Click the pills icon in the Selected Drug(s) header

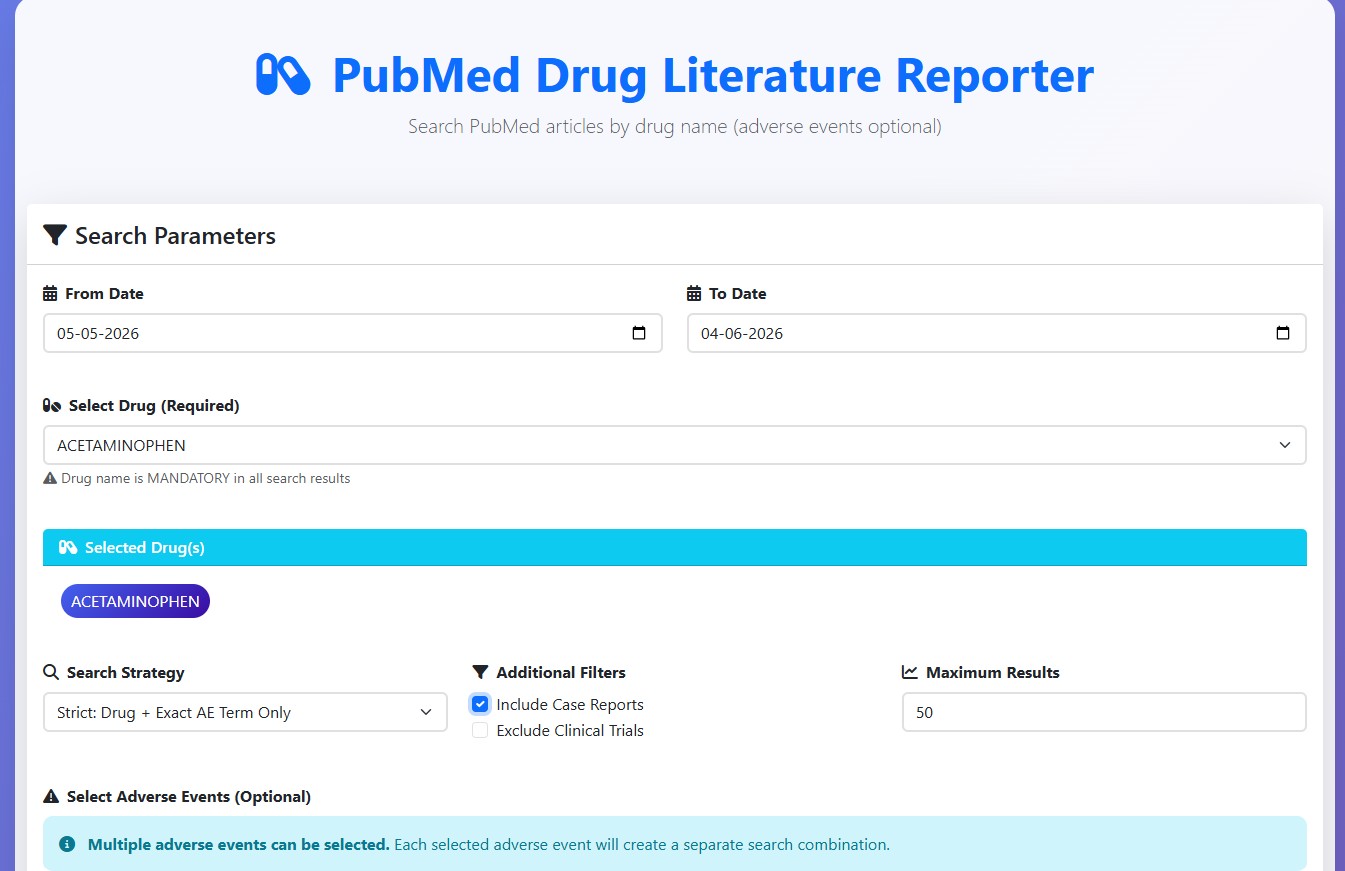[68, 547]
